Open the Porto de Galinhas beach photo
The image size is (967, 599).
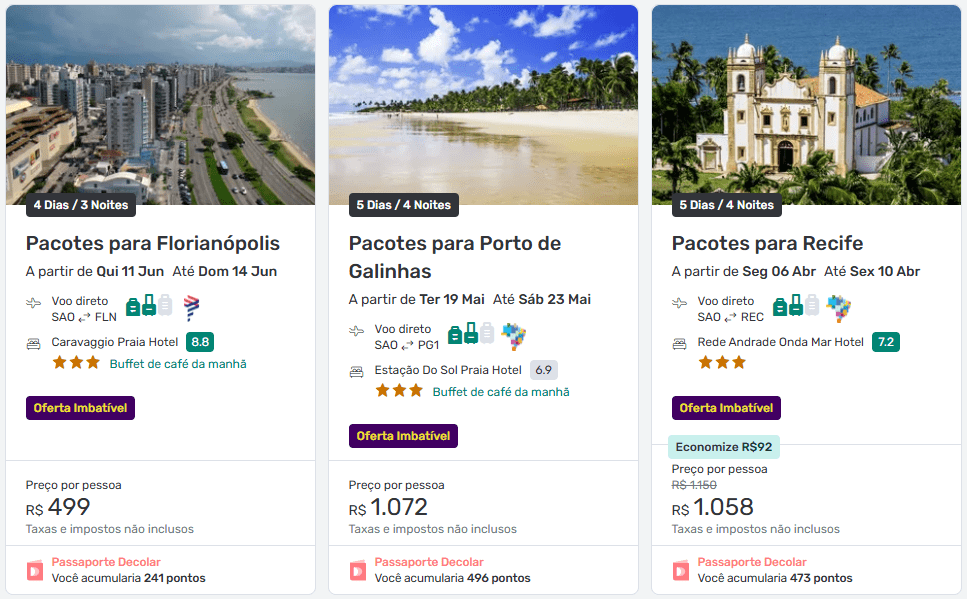pos(483,100)
